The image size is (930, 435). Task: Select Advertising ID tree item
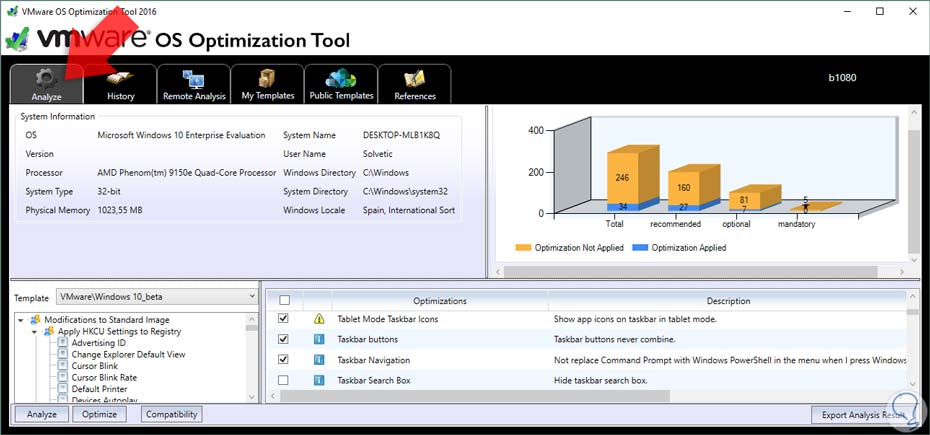(x=98, y=343)
